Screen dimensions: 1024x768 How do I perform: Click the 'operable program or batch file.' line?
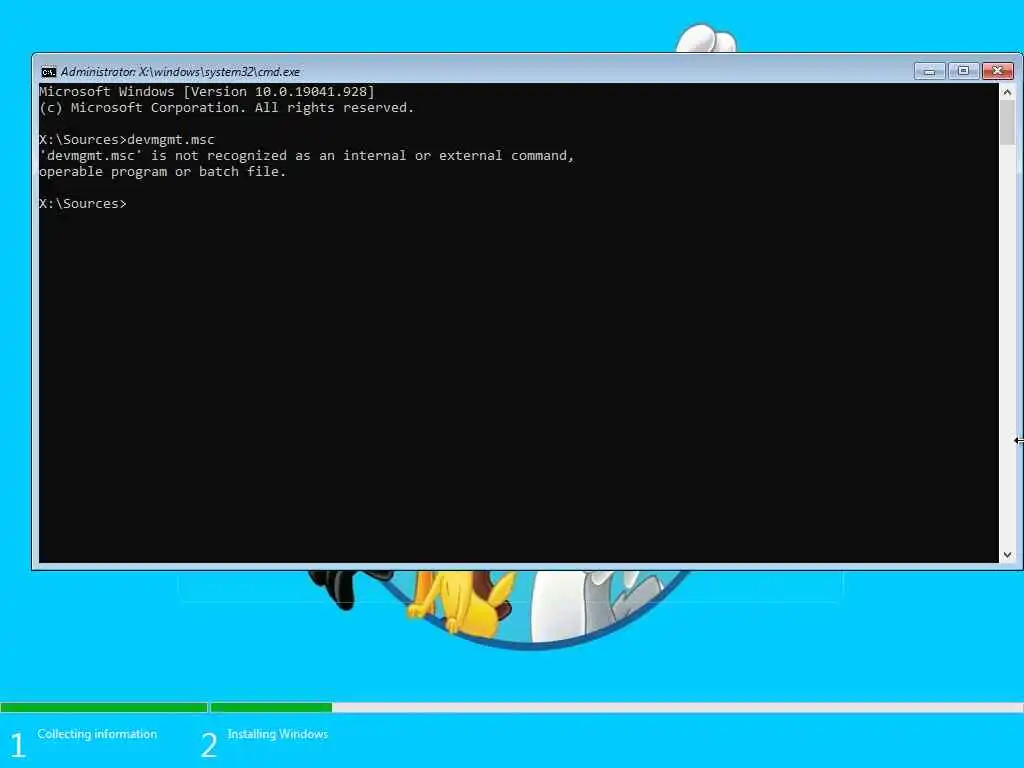click(163, 172)
